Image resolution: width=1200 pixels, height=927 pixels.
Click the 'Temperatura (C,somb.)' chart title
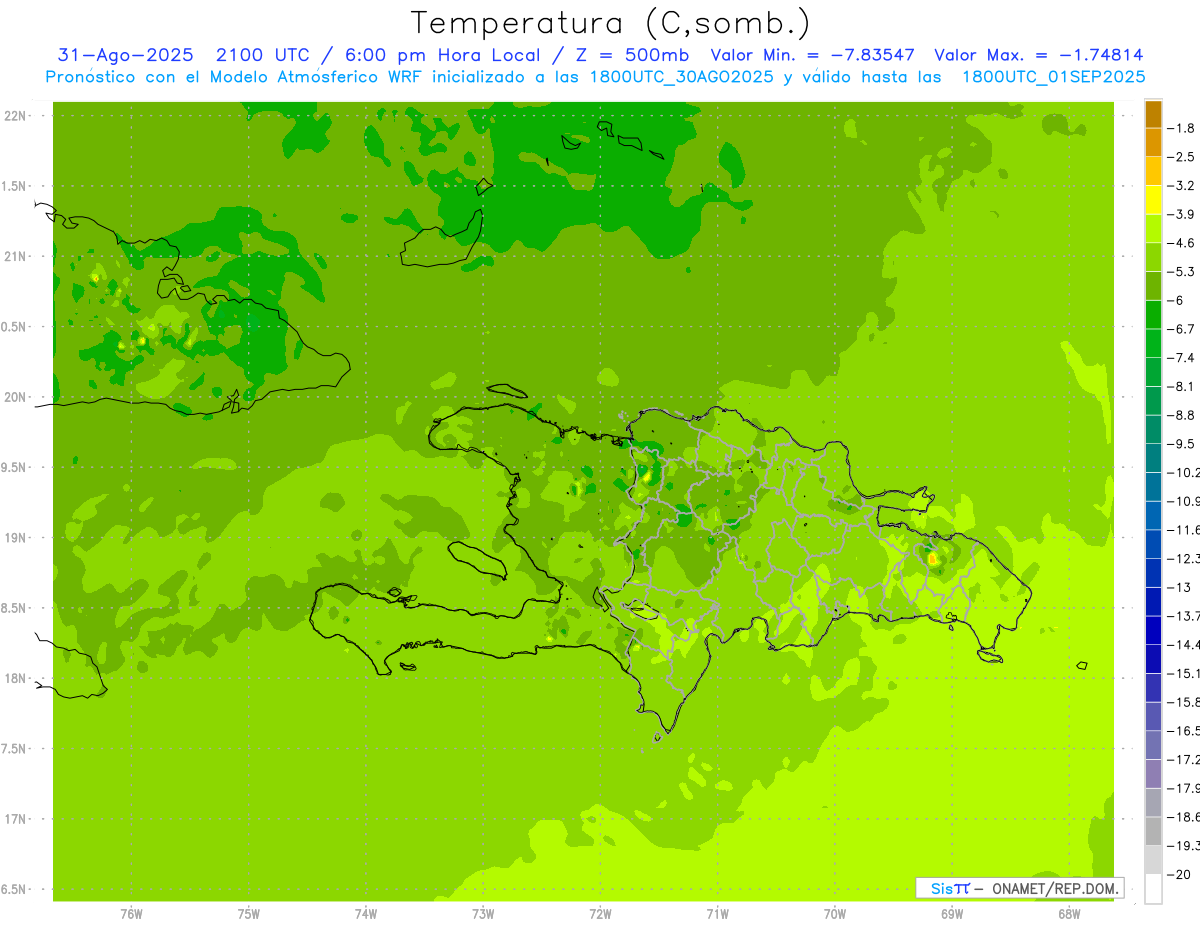tap(610, 23)
